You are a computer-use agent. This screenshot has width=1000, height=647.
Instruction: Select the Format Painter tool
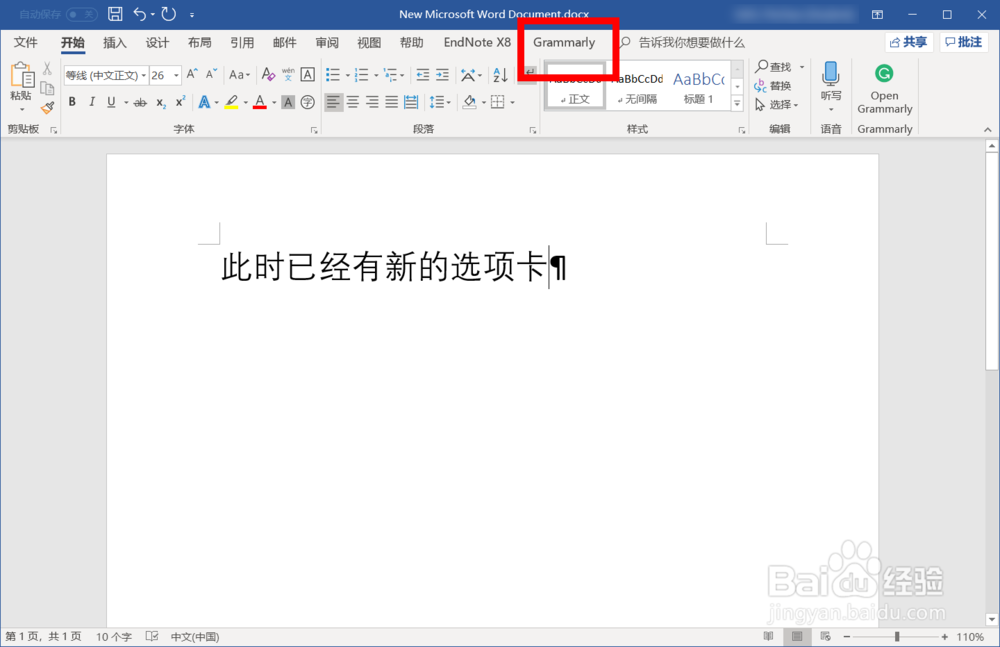click(x=46, y=108)
